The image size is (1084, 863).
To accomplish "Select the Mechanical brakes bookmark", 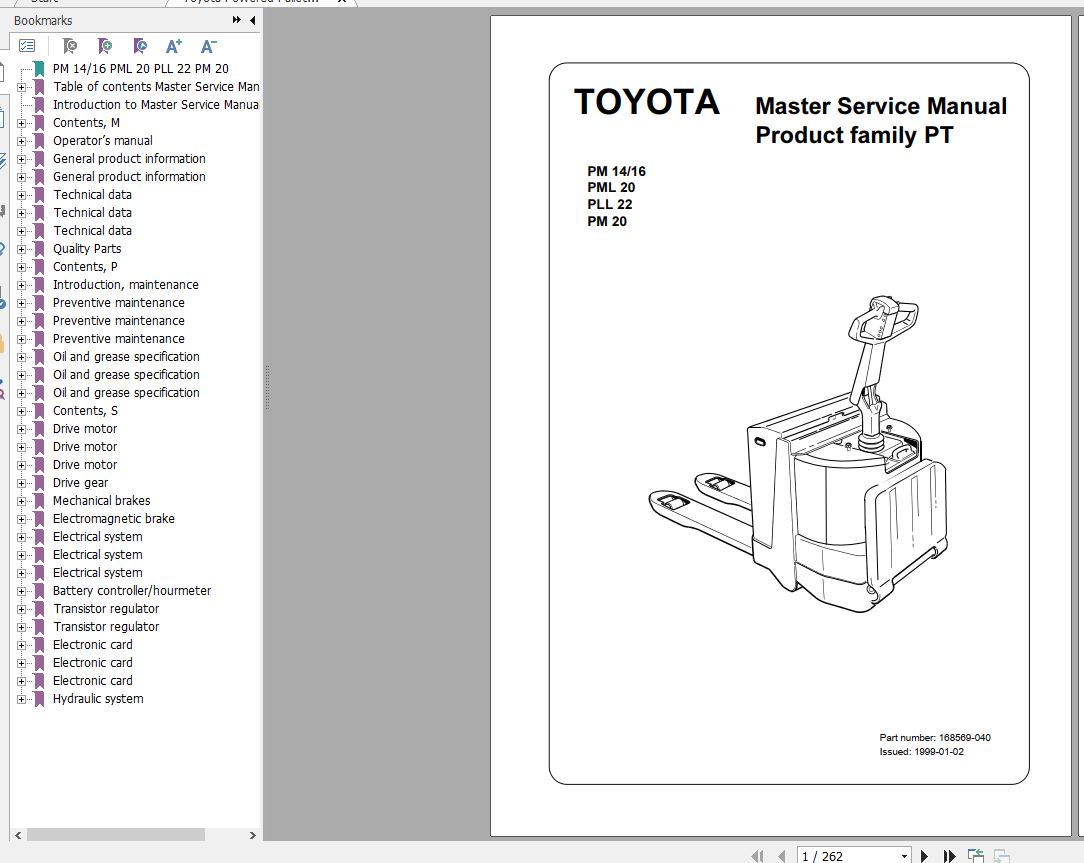I will click(102, 501).
